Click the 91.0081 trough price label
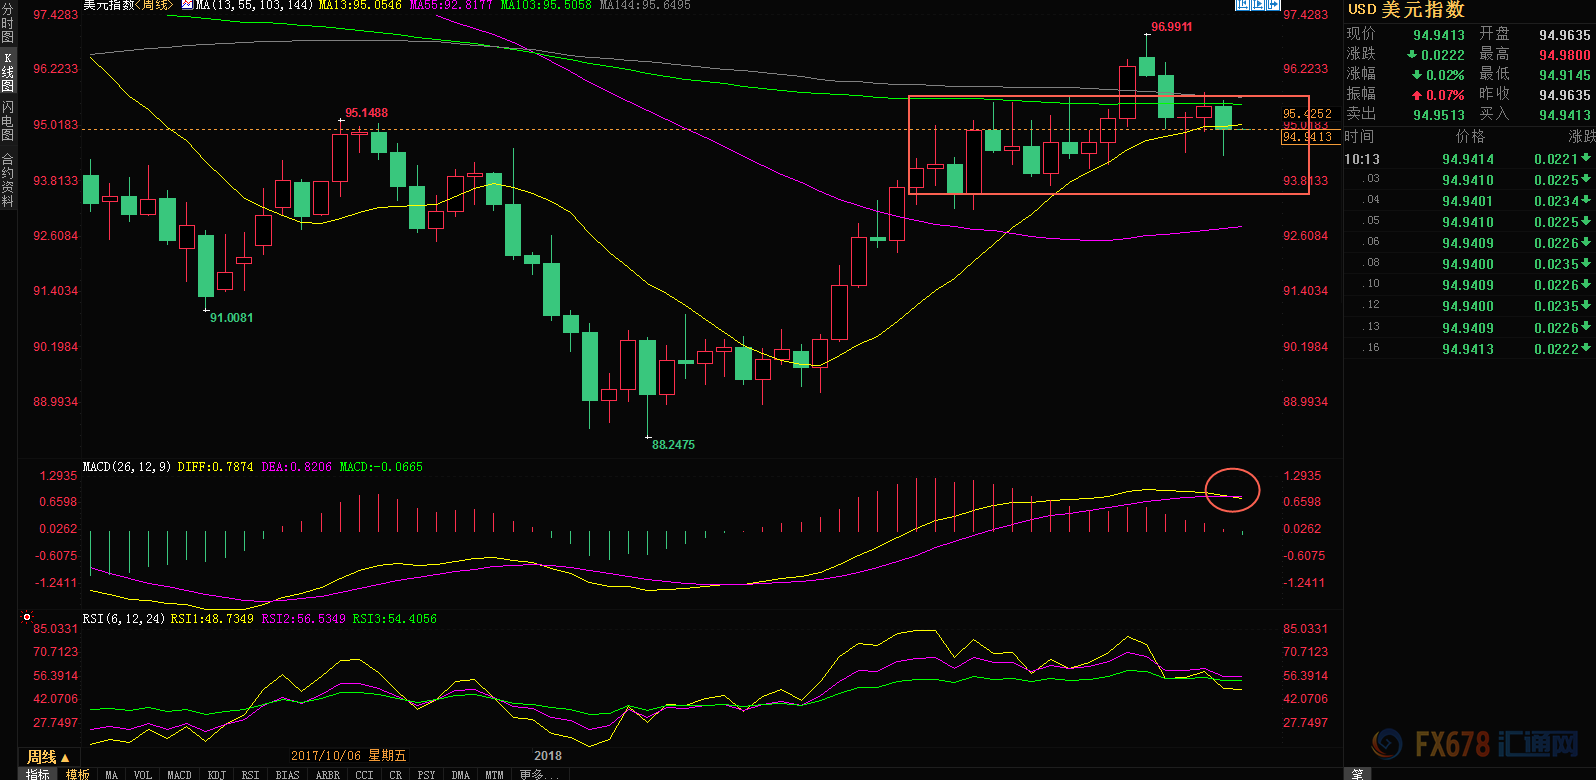1596x780 pixels. point(232,318)
